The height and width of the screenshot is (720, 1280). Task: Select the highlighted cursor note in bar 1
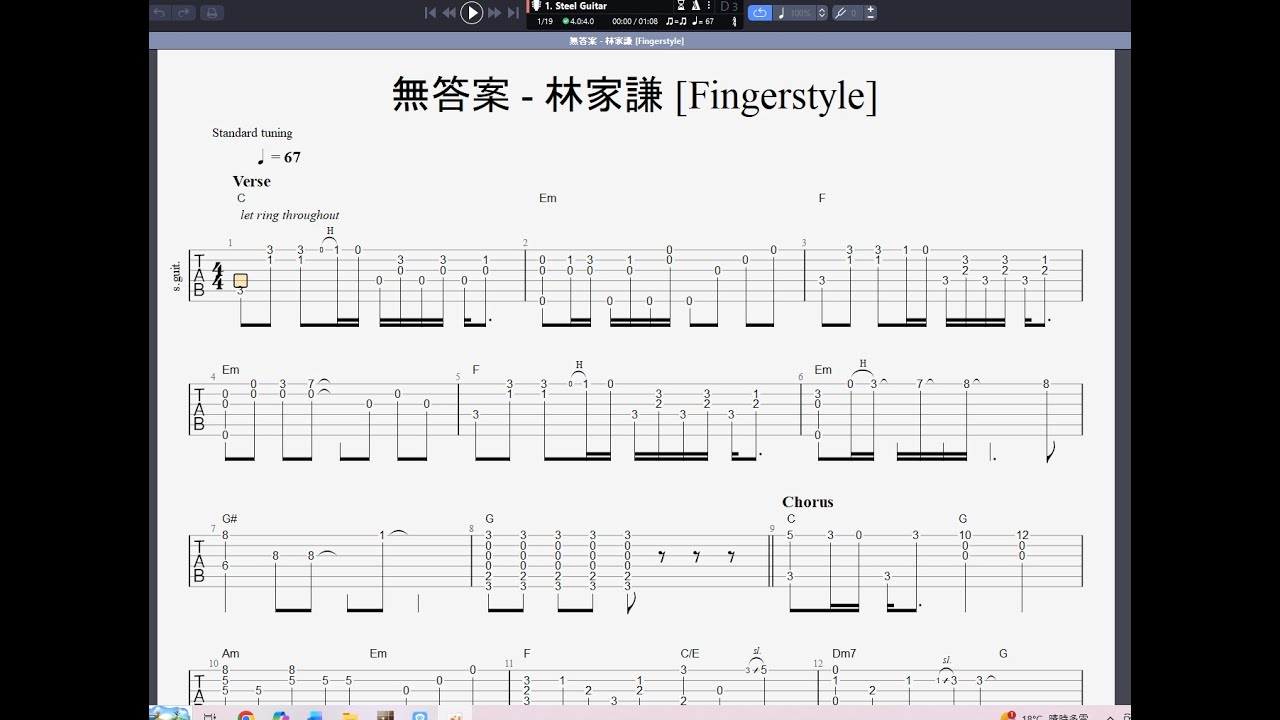pyautogui.click(x=240, y=281)
